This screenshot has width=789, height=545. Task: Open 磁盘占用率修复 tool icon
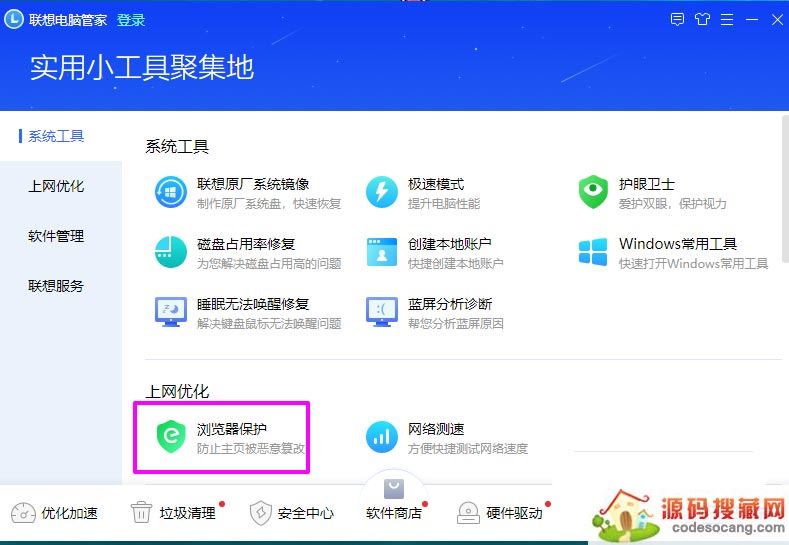171,252
